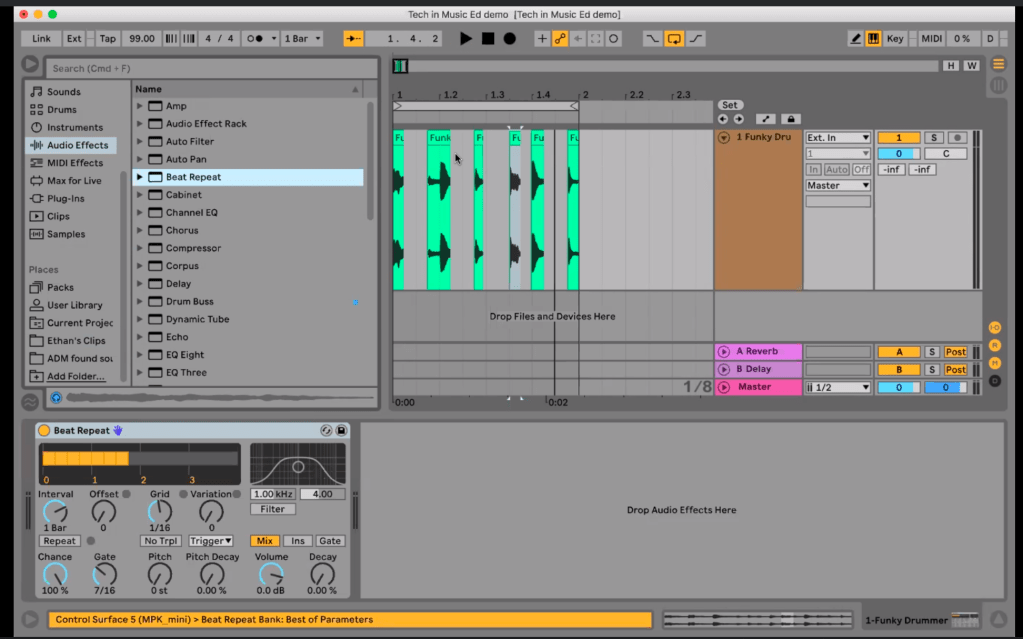
Task: Enable the Beat Repeat Filter button
Action: click(x=272, y=509)
